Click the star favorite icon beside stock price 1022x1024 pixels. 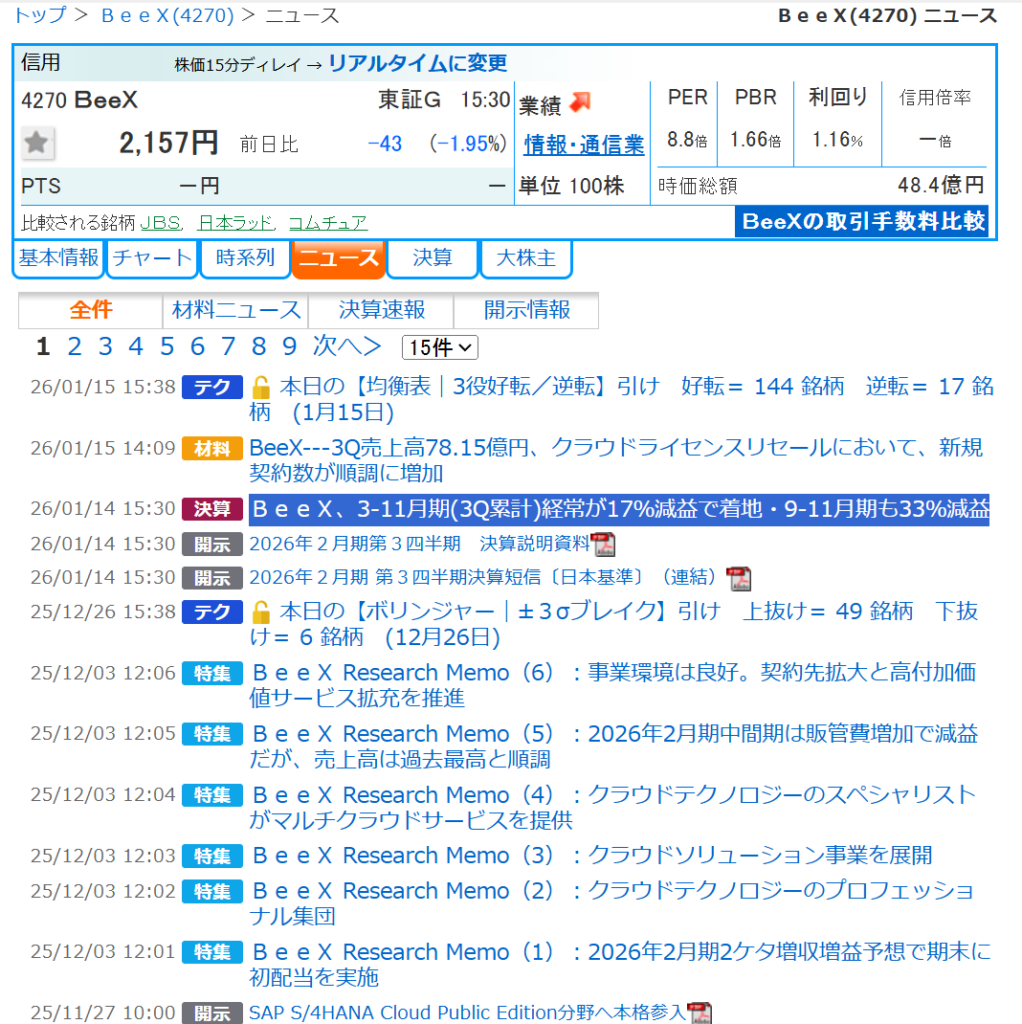[38, 144]
